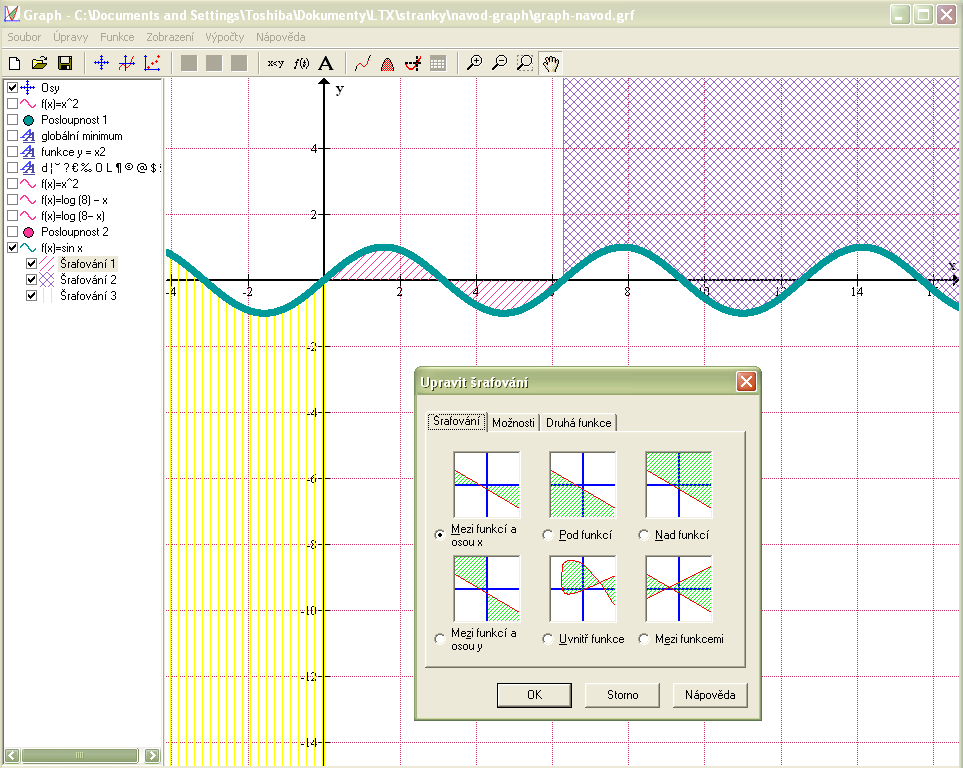Save the current graph

click(64, 63)
